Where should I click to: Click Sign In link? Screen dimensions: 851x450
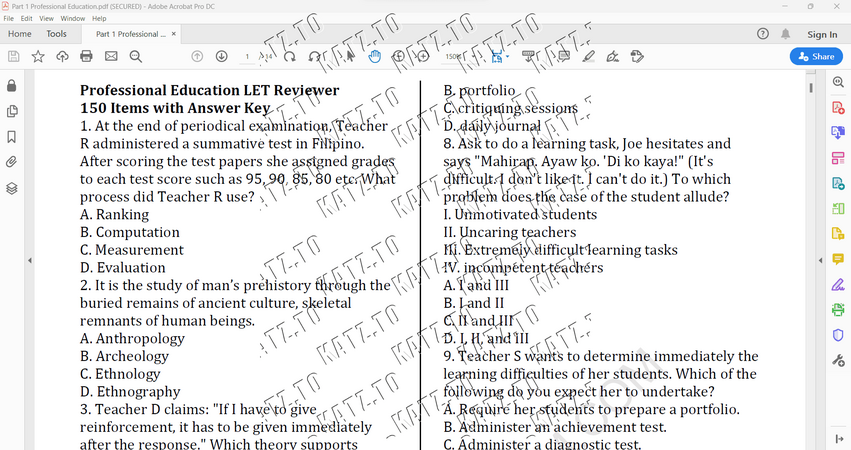click(x=822, y=34)
